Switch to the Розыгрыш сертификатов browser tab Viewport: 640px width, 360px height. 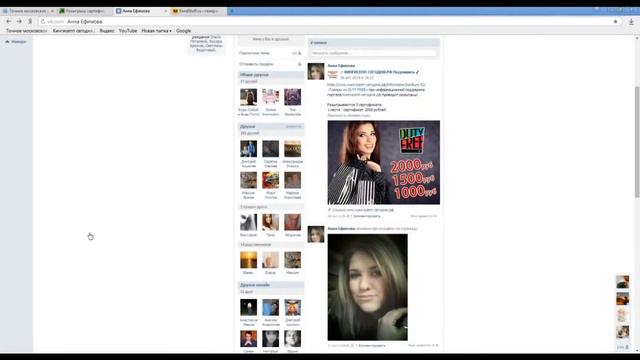[85, 11]
